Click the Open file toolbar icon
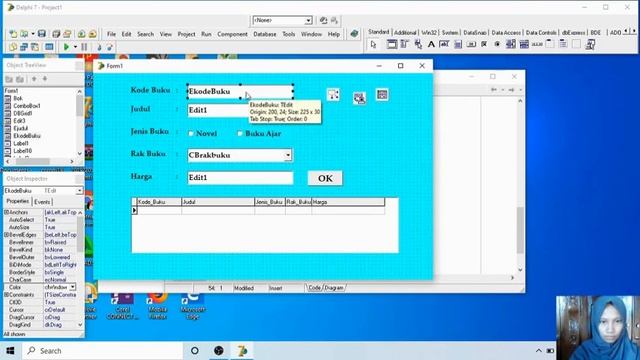640x360 pixels. click(24, 34)
